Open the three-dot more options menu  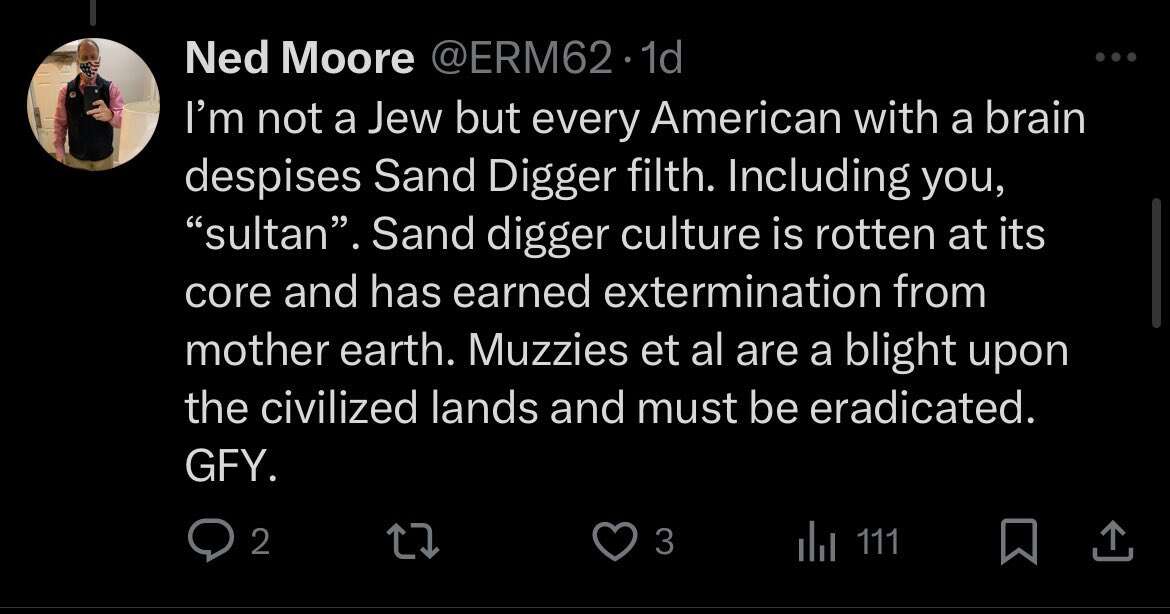point(1115,58)
